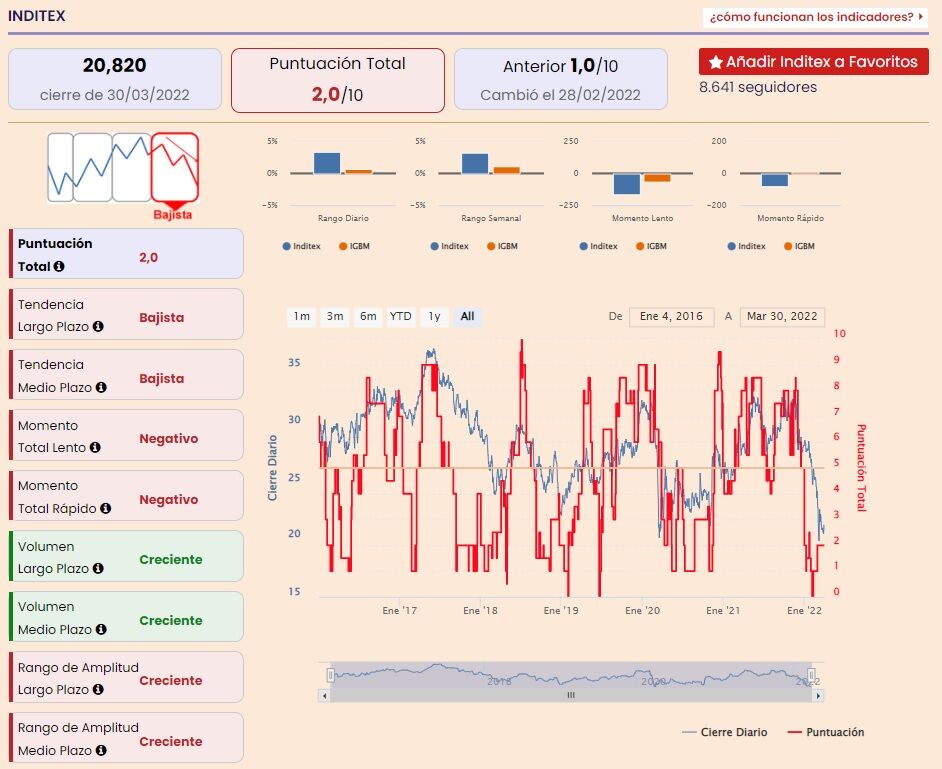The image size is (942, 769).
Task: Toggle Puntuación series in main chart legend
Action: click(x=826, y=732)
